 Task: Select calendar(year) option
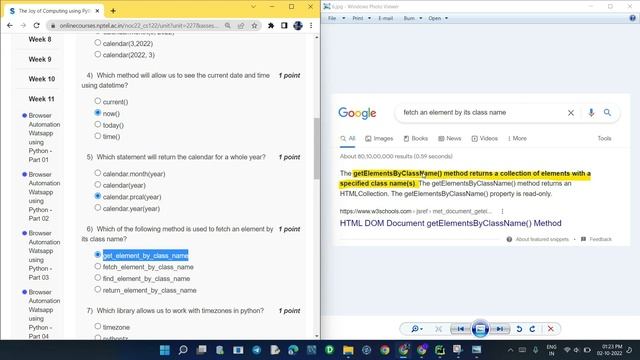[x=98, y=184]
